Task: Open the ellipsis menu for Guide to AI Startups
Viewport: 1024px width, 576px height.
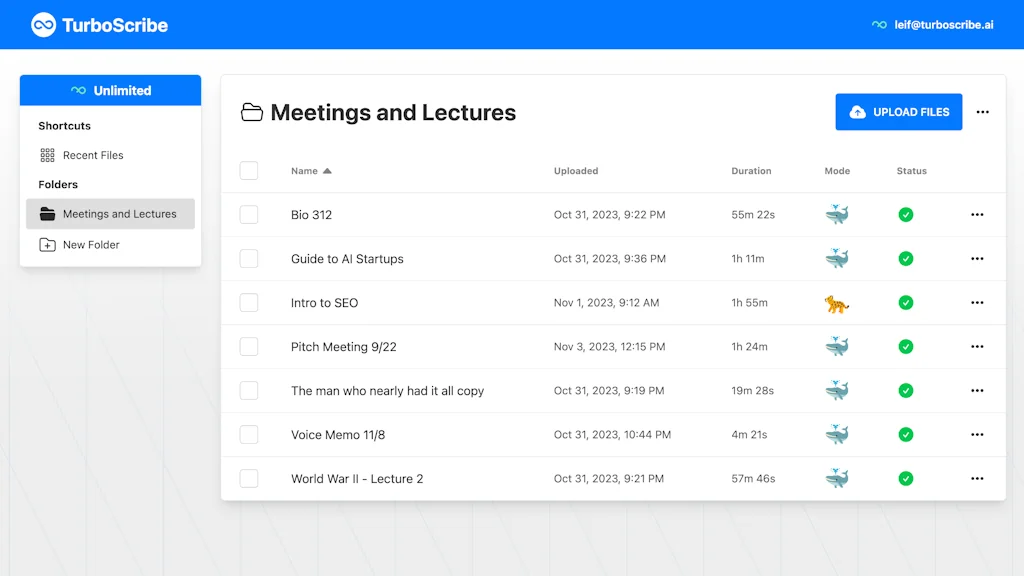Action: pos(977,258)
